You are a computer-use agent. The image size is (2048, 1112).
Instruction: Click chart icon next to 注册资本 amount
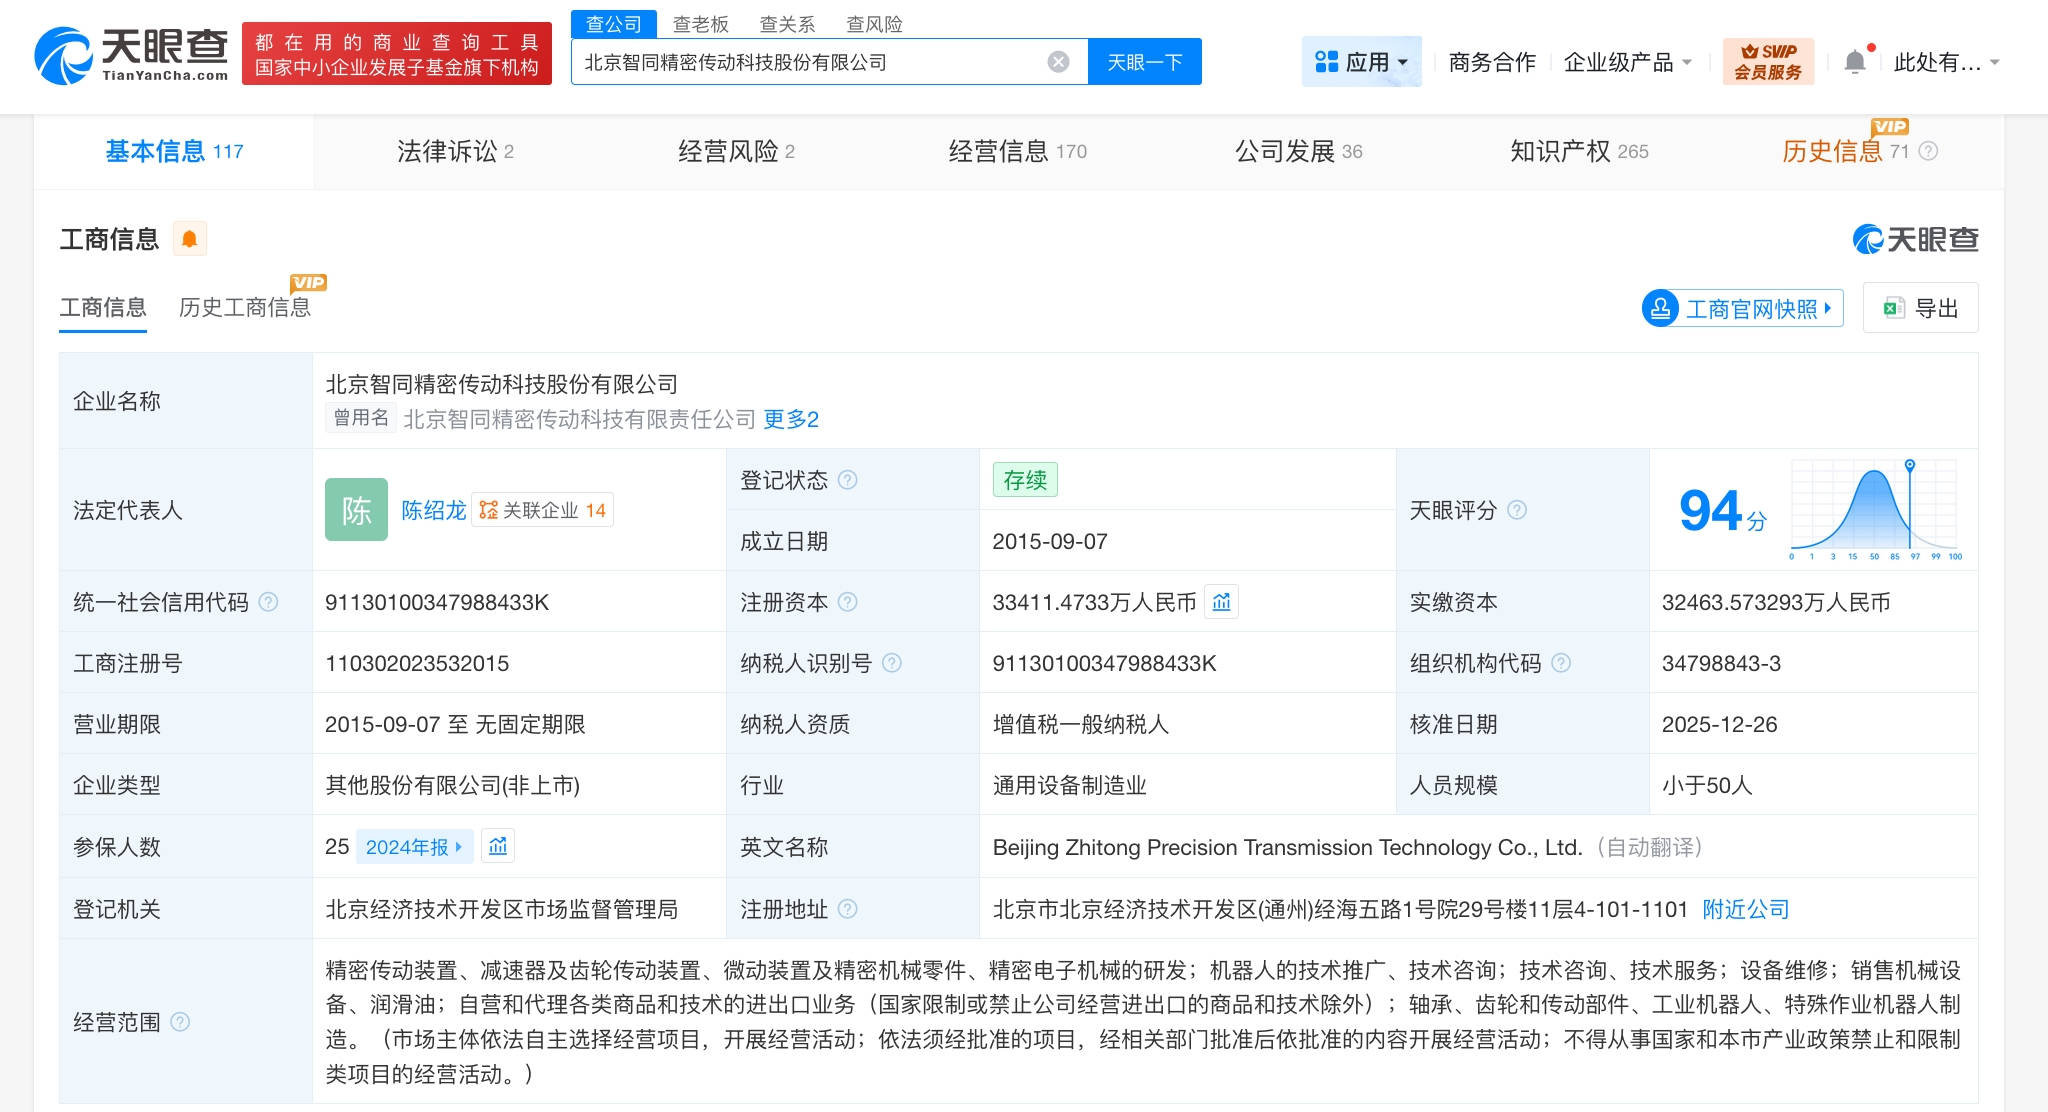1221,602
